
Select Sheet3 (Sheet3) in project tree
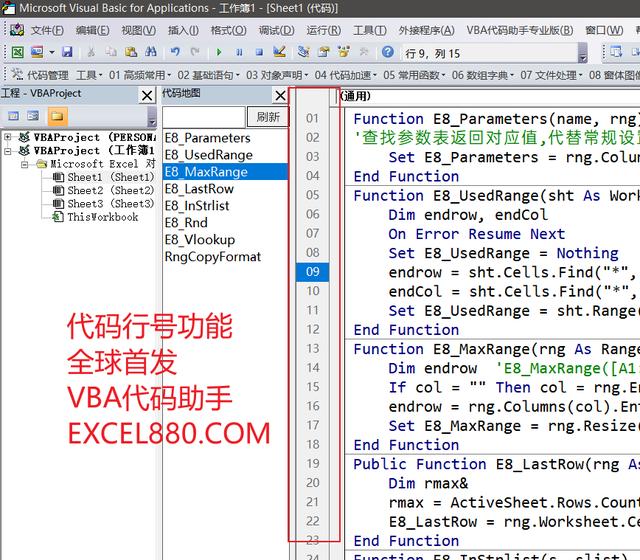103,204
